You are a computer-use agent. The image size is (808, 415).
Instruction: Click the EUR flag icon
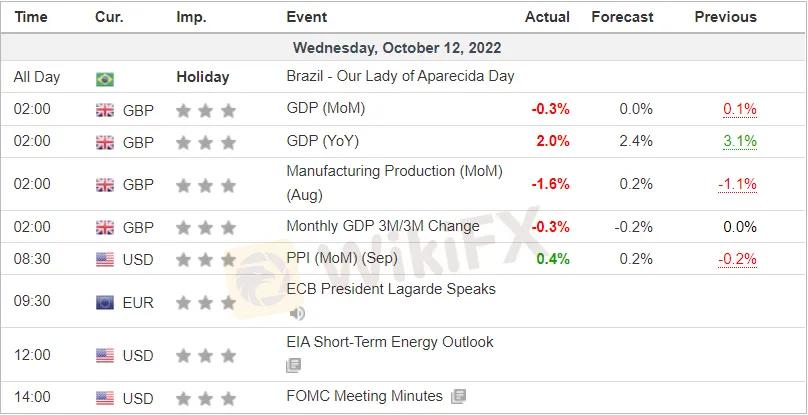click(104, 302)
